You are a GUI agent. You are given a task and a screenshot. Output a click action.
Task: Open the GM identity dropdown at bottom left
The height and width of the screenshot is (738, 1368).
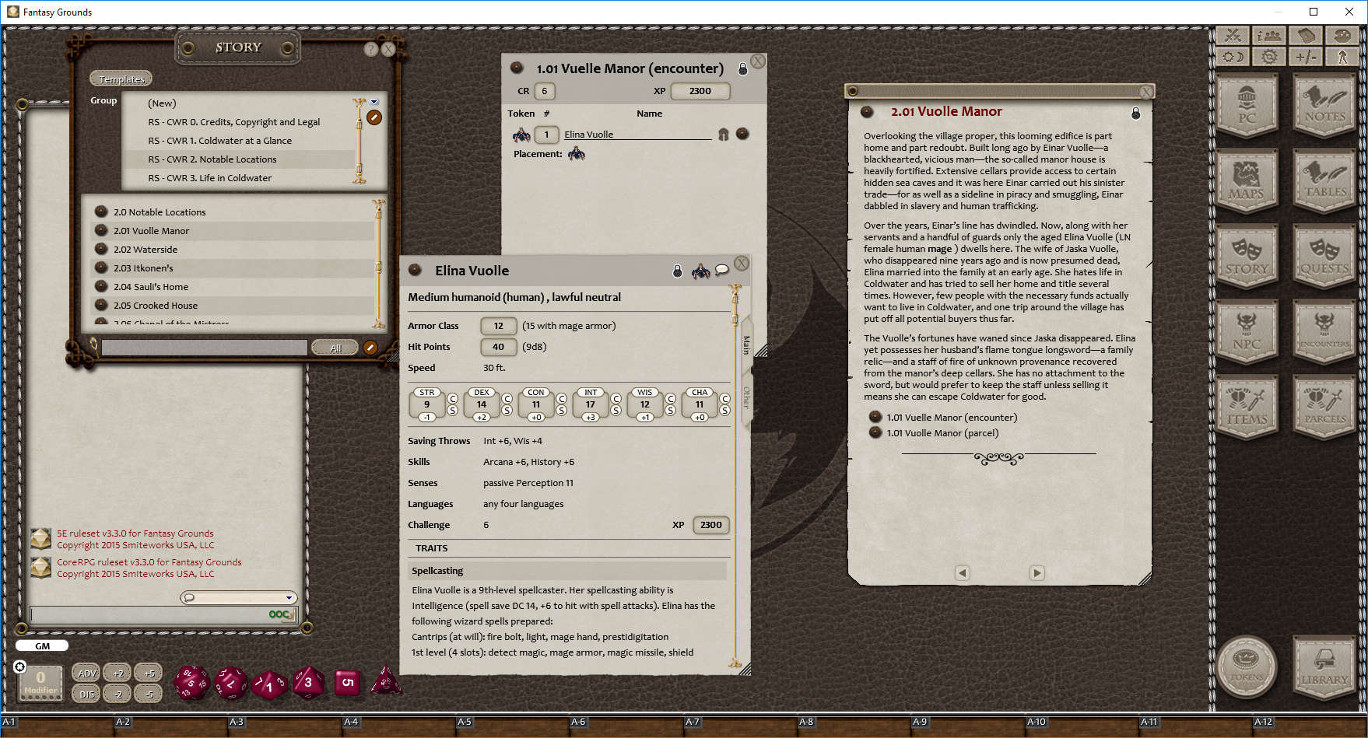[42, 646]
